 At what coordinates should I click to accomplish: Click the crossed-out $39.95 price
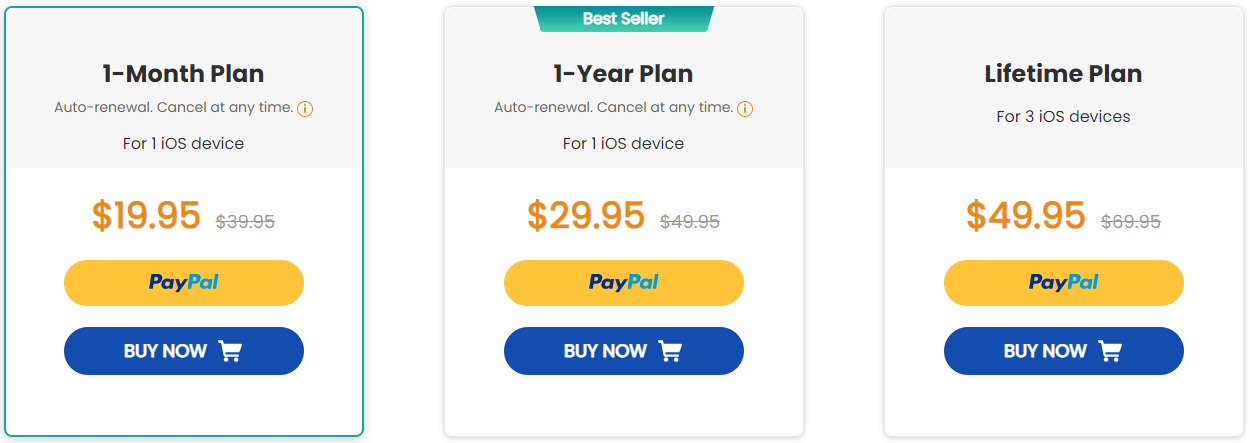pos(245,222)
